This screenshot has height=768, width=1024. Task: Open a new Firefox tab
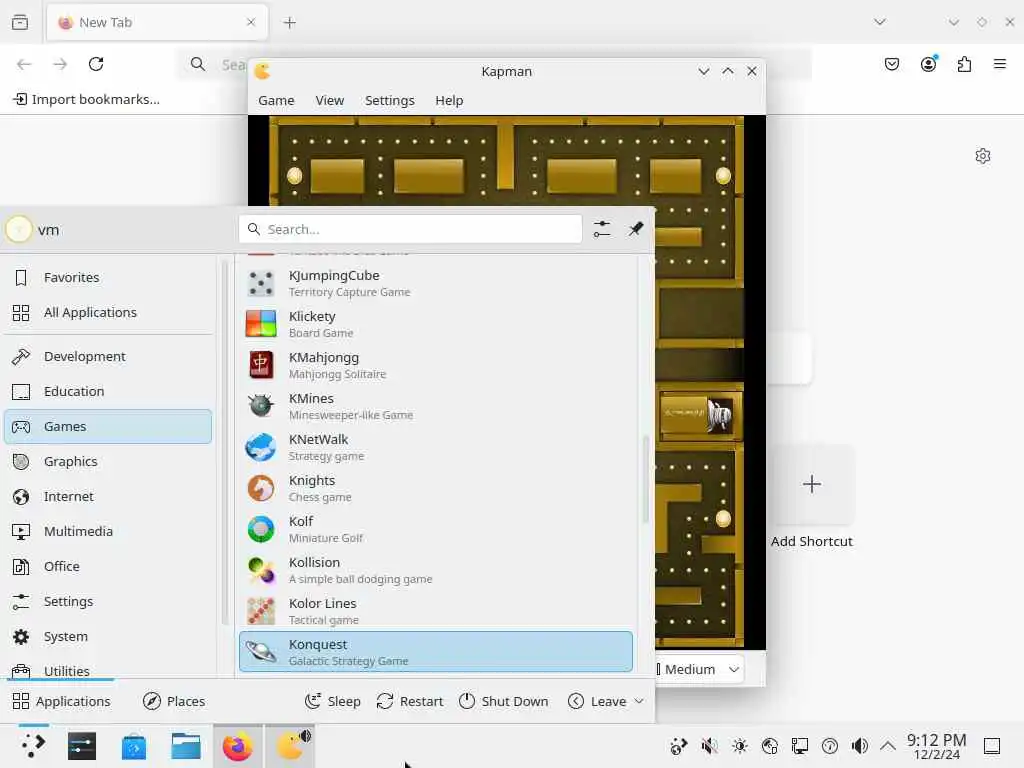[289, 23]
